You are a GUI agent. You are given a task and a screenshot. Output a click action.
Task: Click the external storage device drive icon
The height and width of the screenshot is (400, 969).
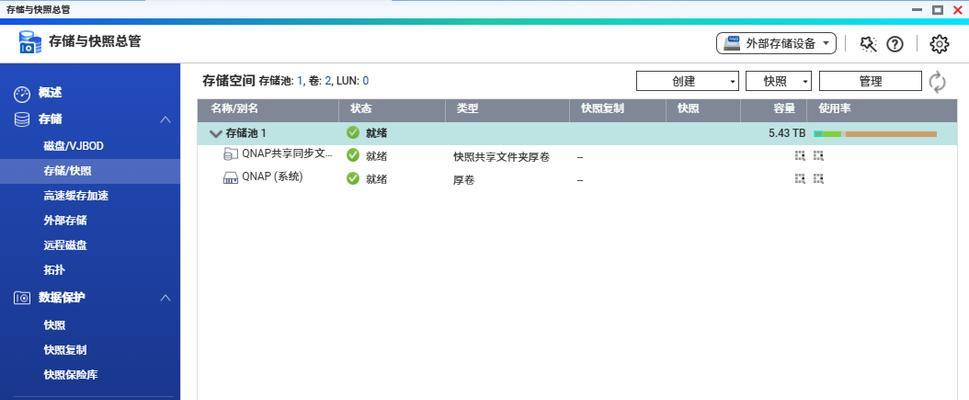tap(732, 43)
